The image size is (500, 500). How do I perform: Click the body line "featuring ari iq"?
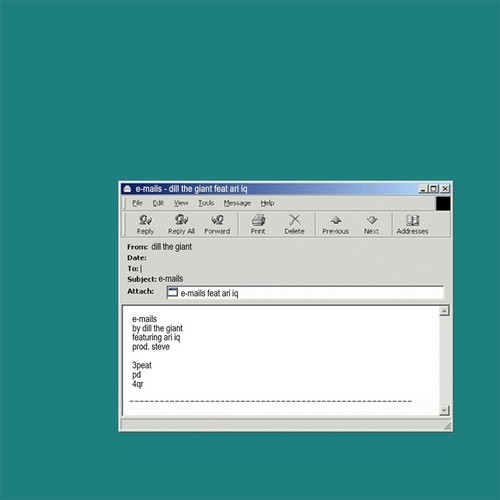tap(156, 338)
